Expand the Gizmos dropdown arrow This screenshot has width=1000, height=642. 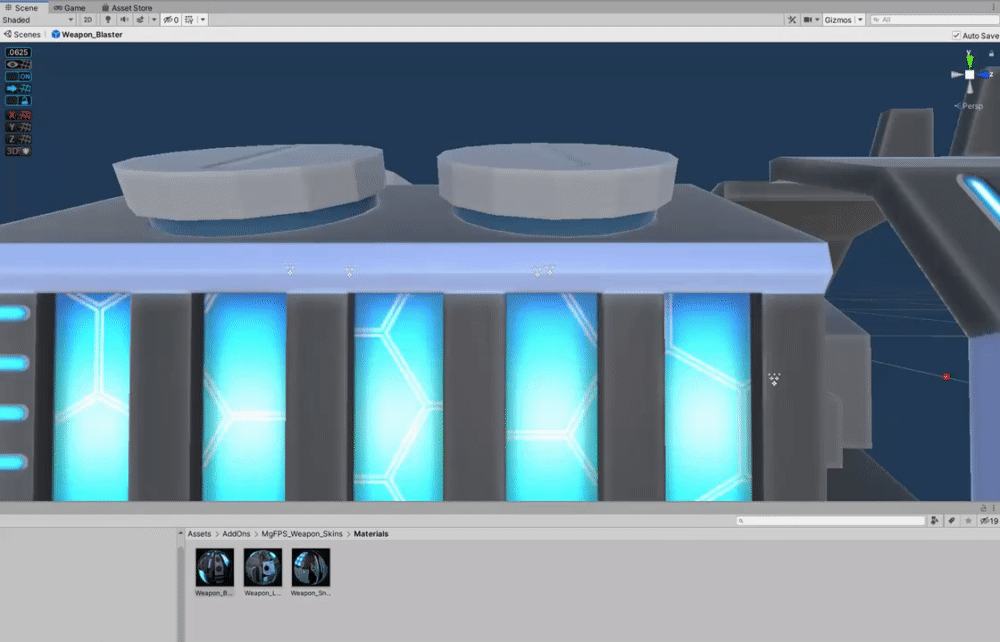pos(860,20)
